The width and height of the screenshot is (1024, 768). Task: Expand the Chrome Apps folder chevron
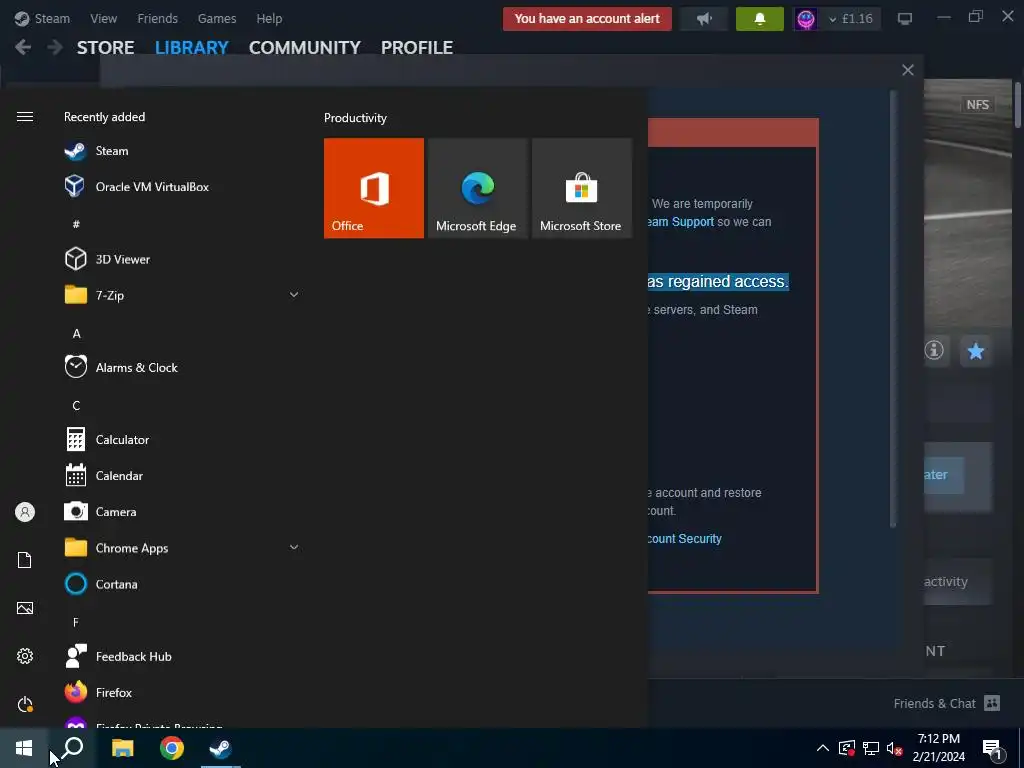pos(294,547)
